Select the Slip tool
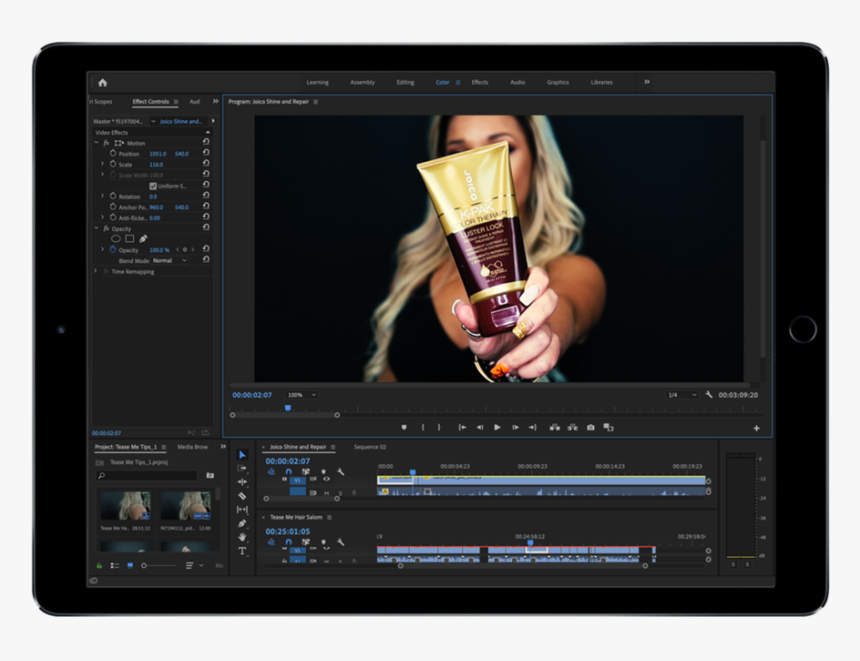This screenshot has height=661, width=860. pos(242,510)
